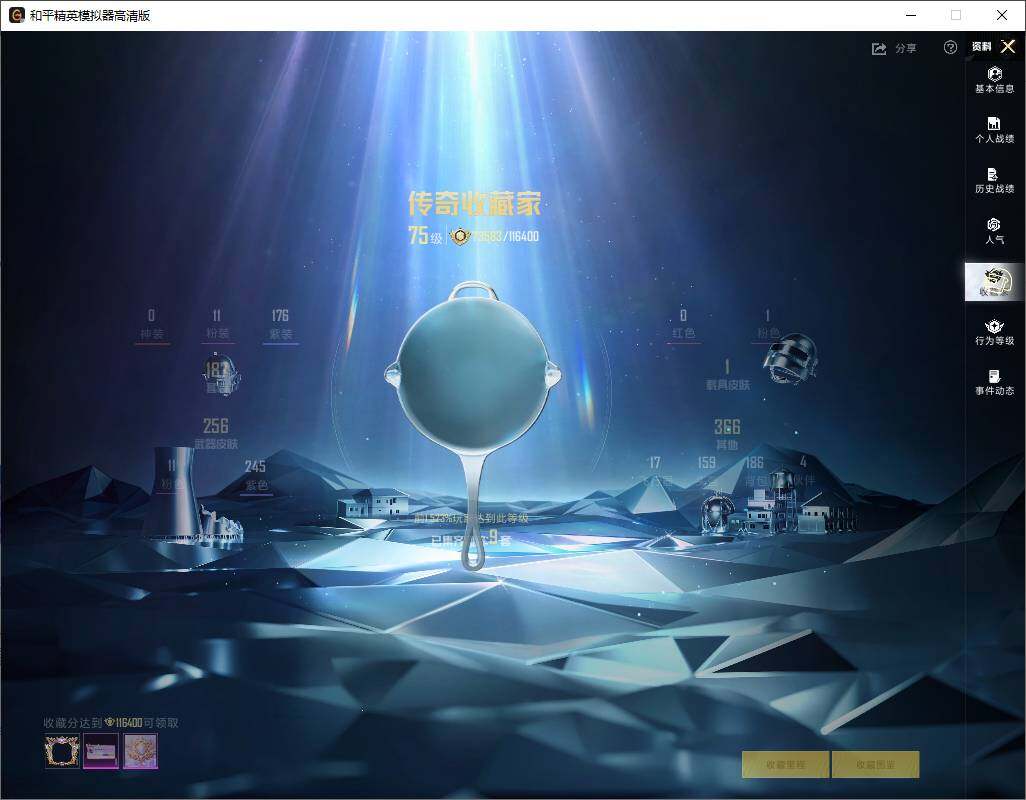Click the 0 神装 stat
Viewport: 1026px width, 800px height.
pos(152,324)
